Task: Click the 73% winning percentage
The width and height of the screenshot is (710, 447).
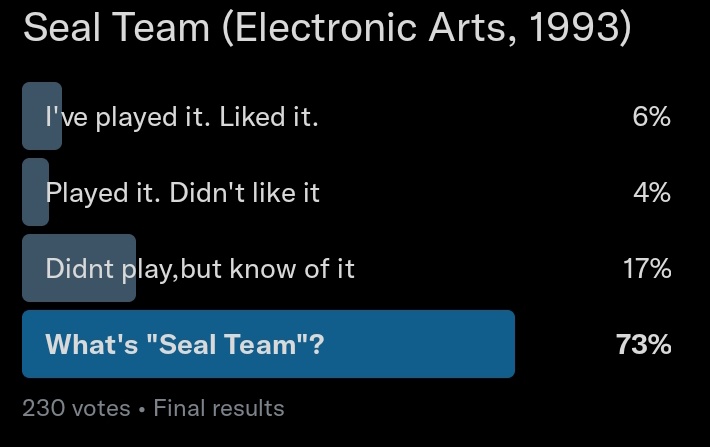Action: pos(643,345)
